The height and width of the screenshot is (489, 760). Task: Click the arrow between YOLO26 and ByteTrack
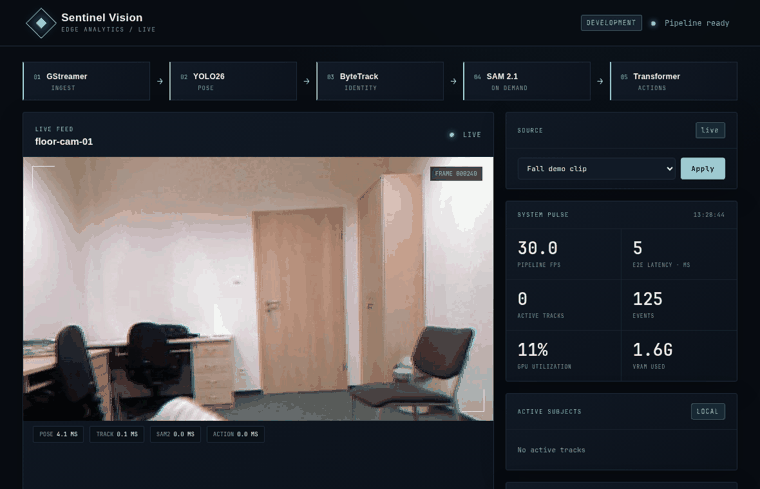tap(306, 81)
